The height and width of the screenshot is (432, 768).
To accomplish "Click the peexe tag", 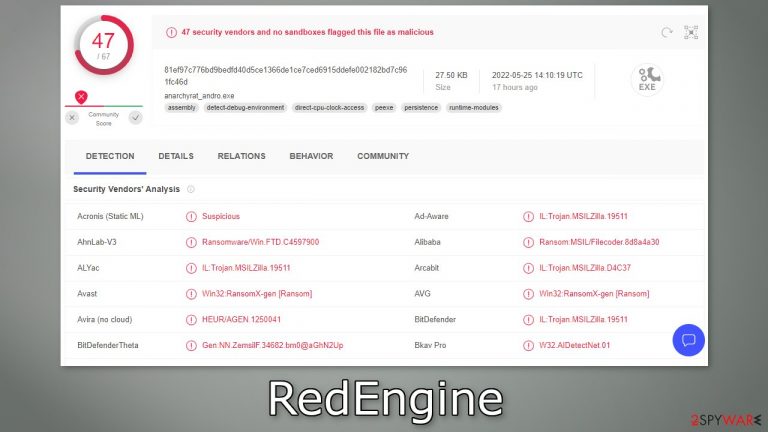I will click(x=384, y=108).
